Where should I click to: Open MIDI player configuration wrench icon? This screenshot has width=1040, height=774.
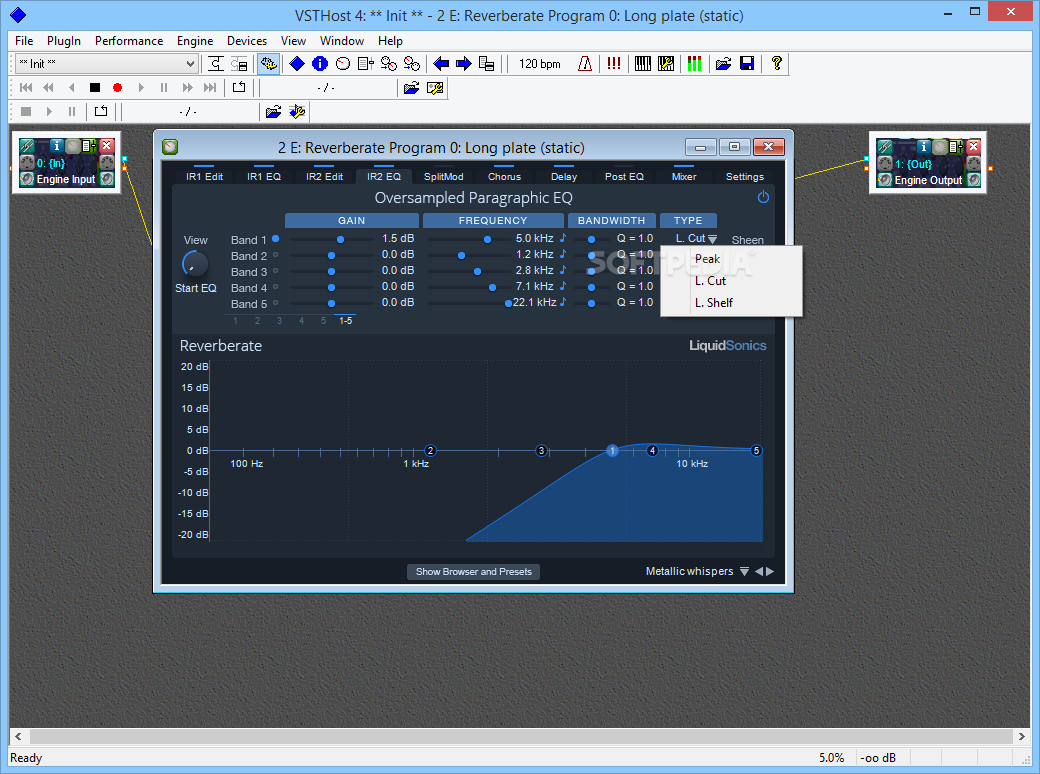click(435, 88)
